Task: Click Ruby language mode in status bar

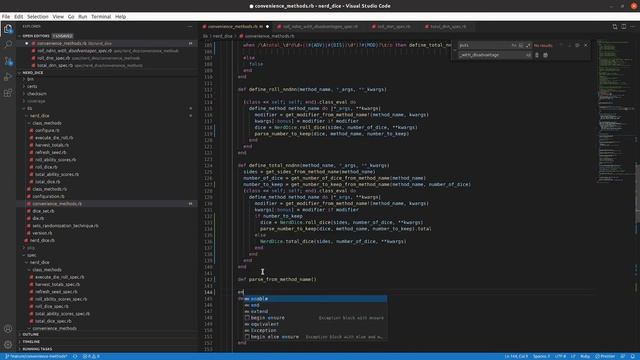Action: tap(585, 356)
